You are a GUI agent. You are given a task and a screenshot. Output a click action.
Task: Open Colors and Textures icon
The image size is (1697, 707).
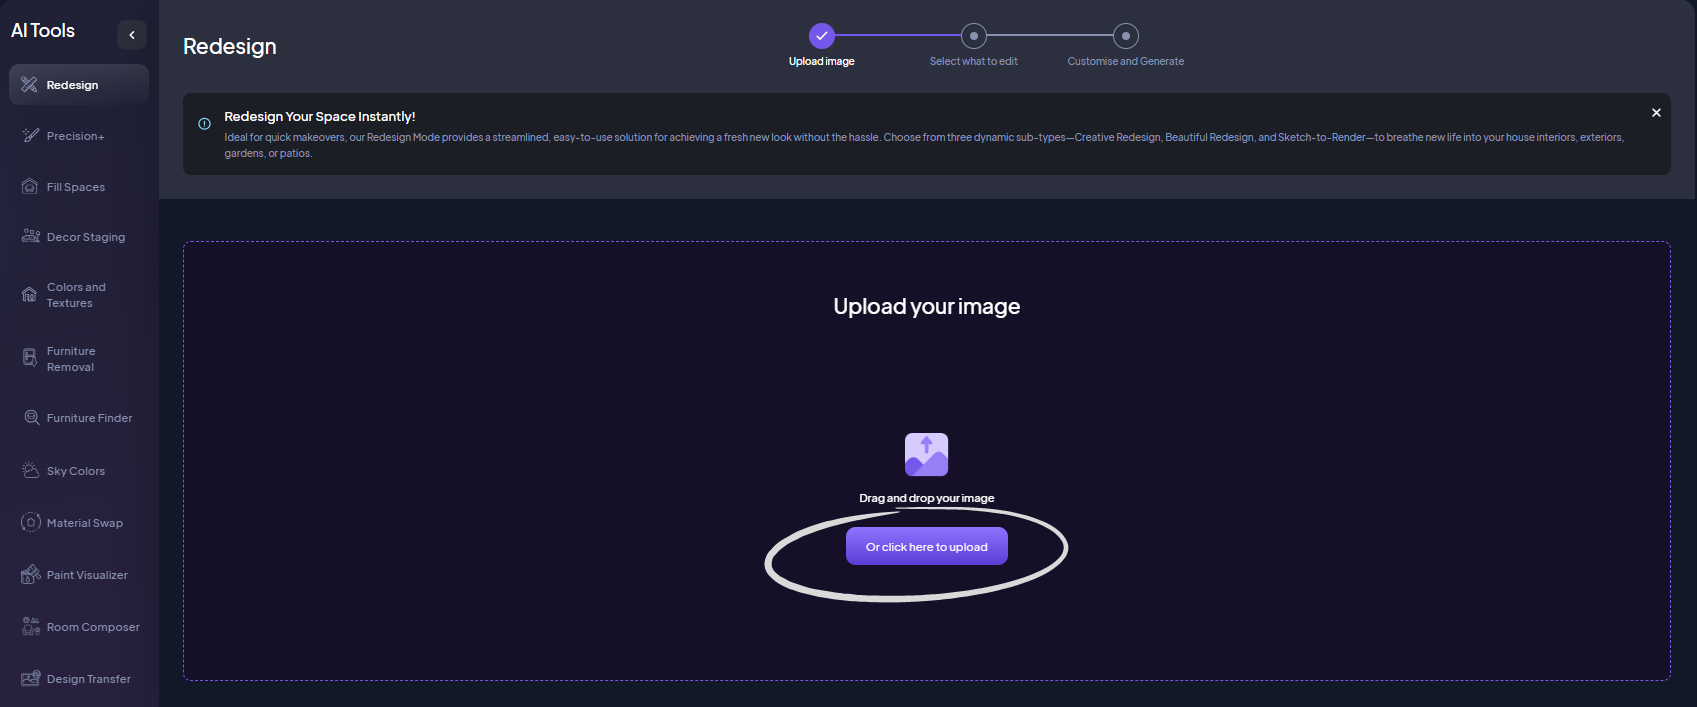pyautogui.click(x=30, y=295)
